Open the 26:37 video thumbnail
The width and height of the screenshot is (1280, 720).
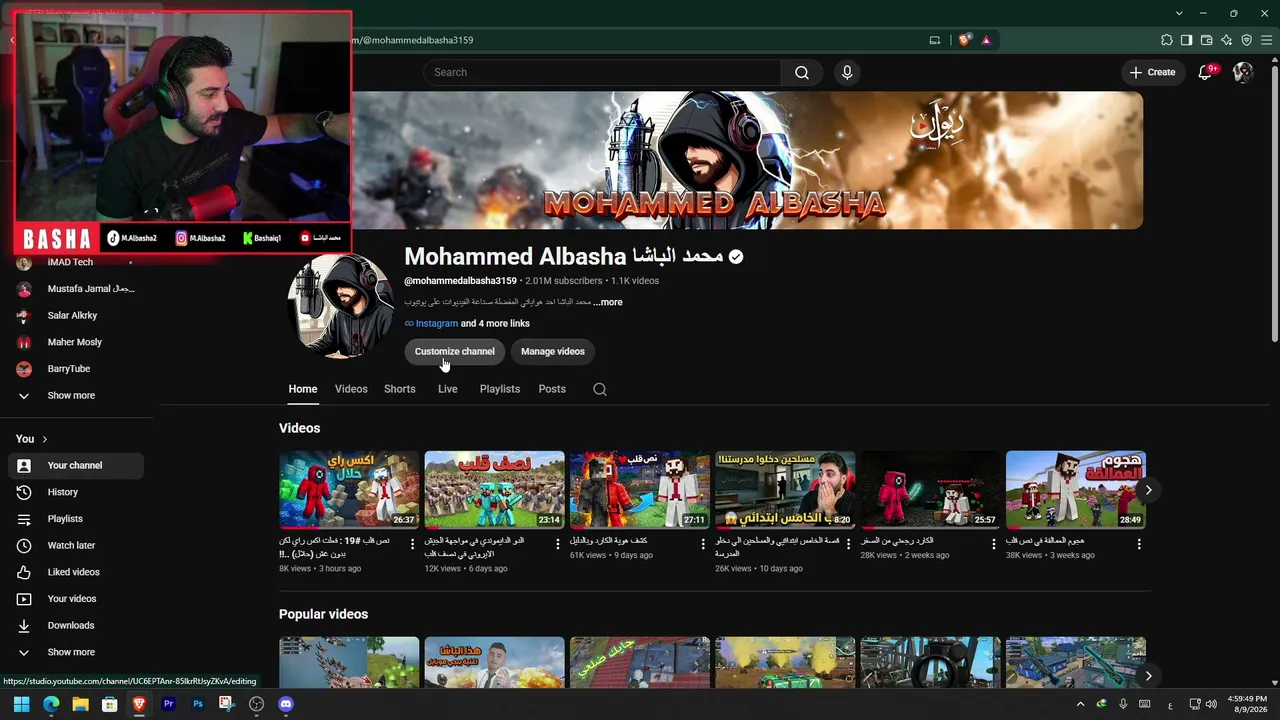[349, 490]
